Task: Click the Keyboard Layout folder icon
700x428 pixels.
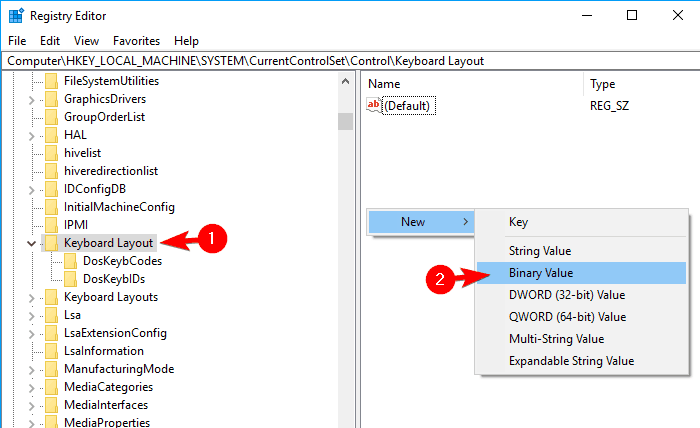Action: 51,243
